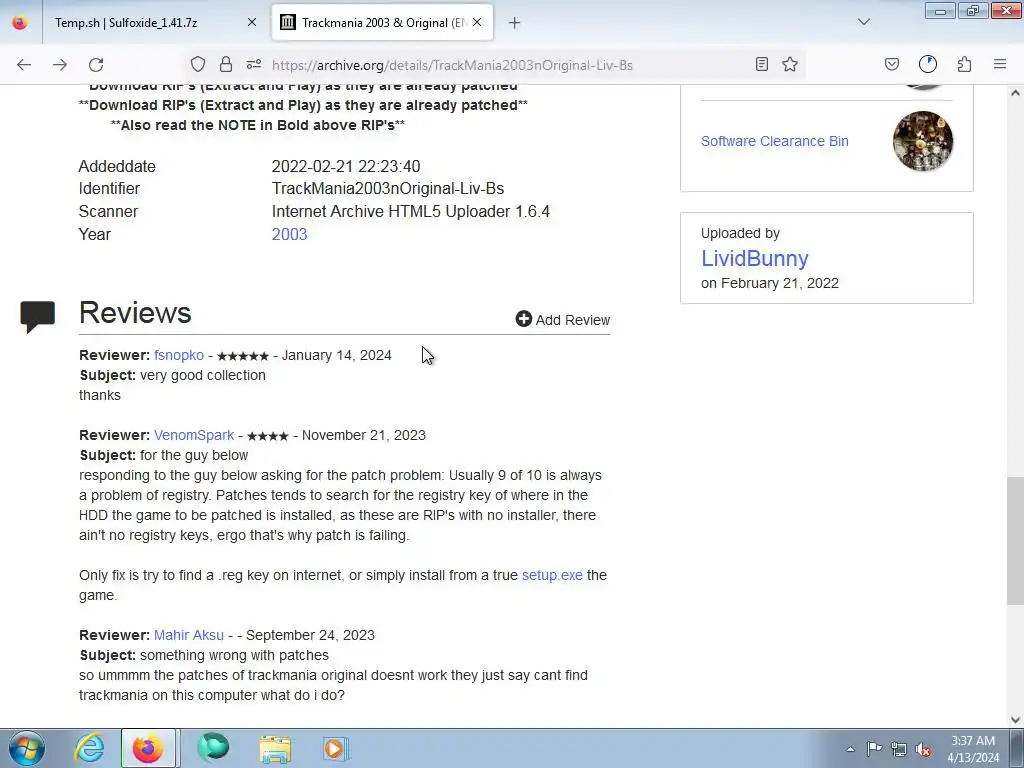The height and width of the screenshot is (768, 1024).
Task: Open the extensions menu
Action: point(965,64)
